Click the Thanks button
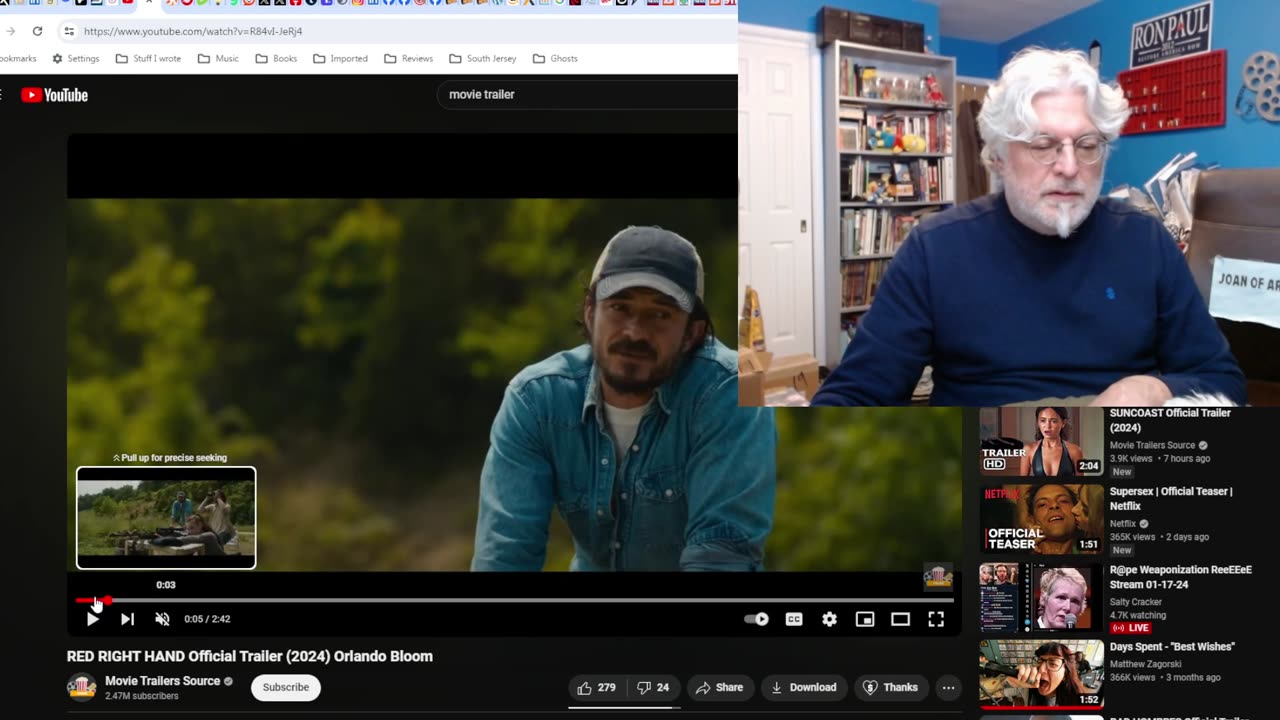This screenshot has height=720, width=1280. [890, 687]
